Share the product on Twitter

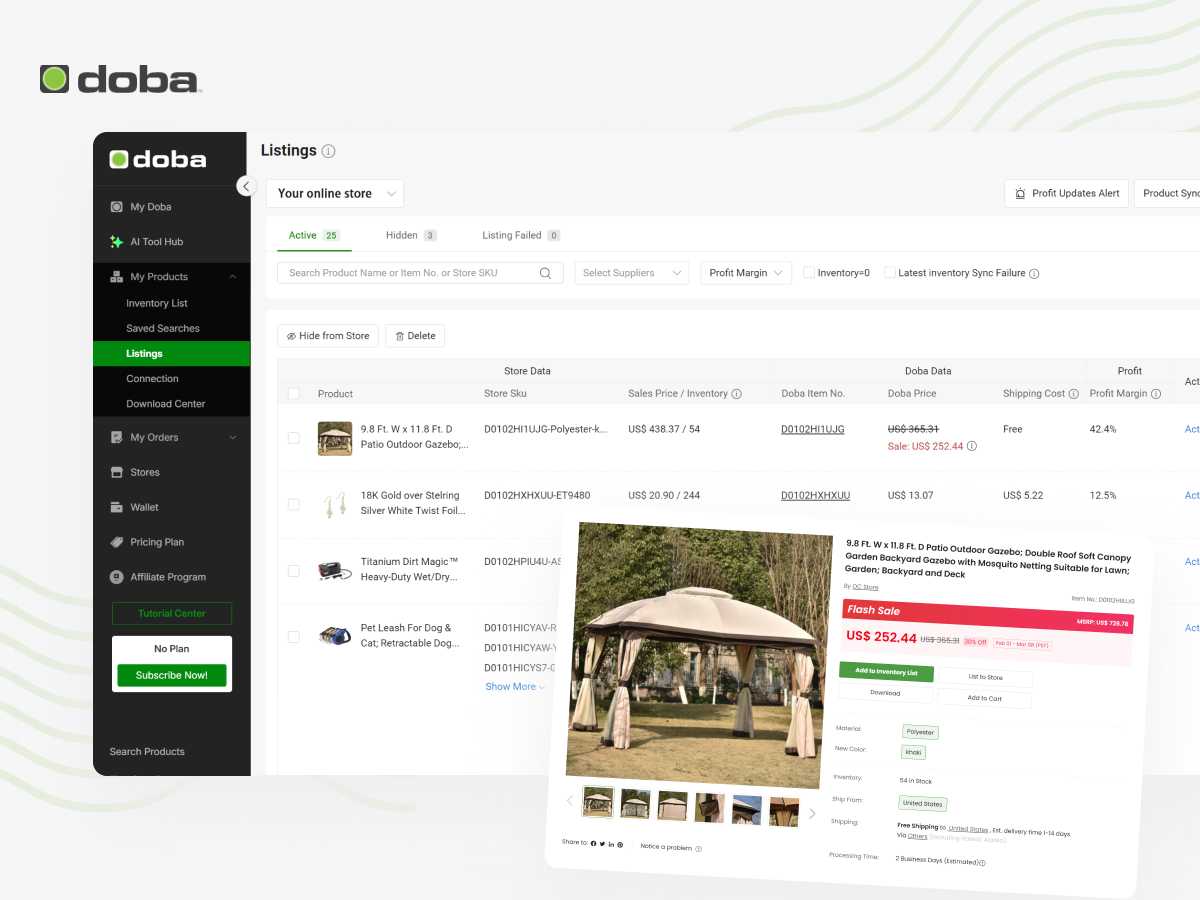[x=602, y=844]
